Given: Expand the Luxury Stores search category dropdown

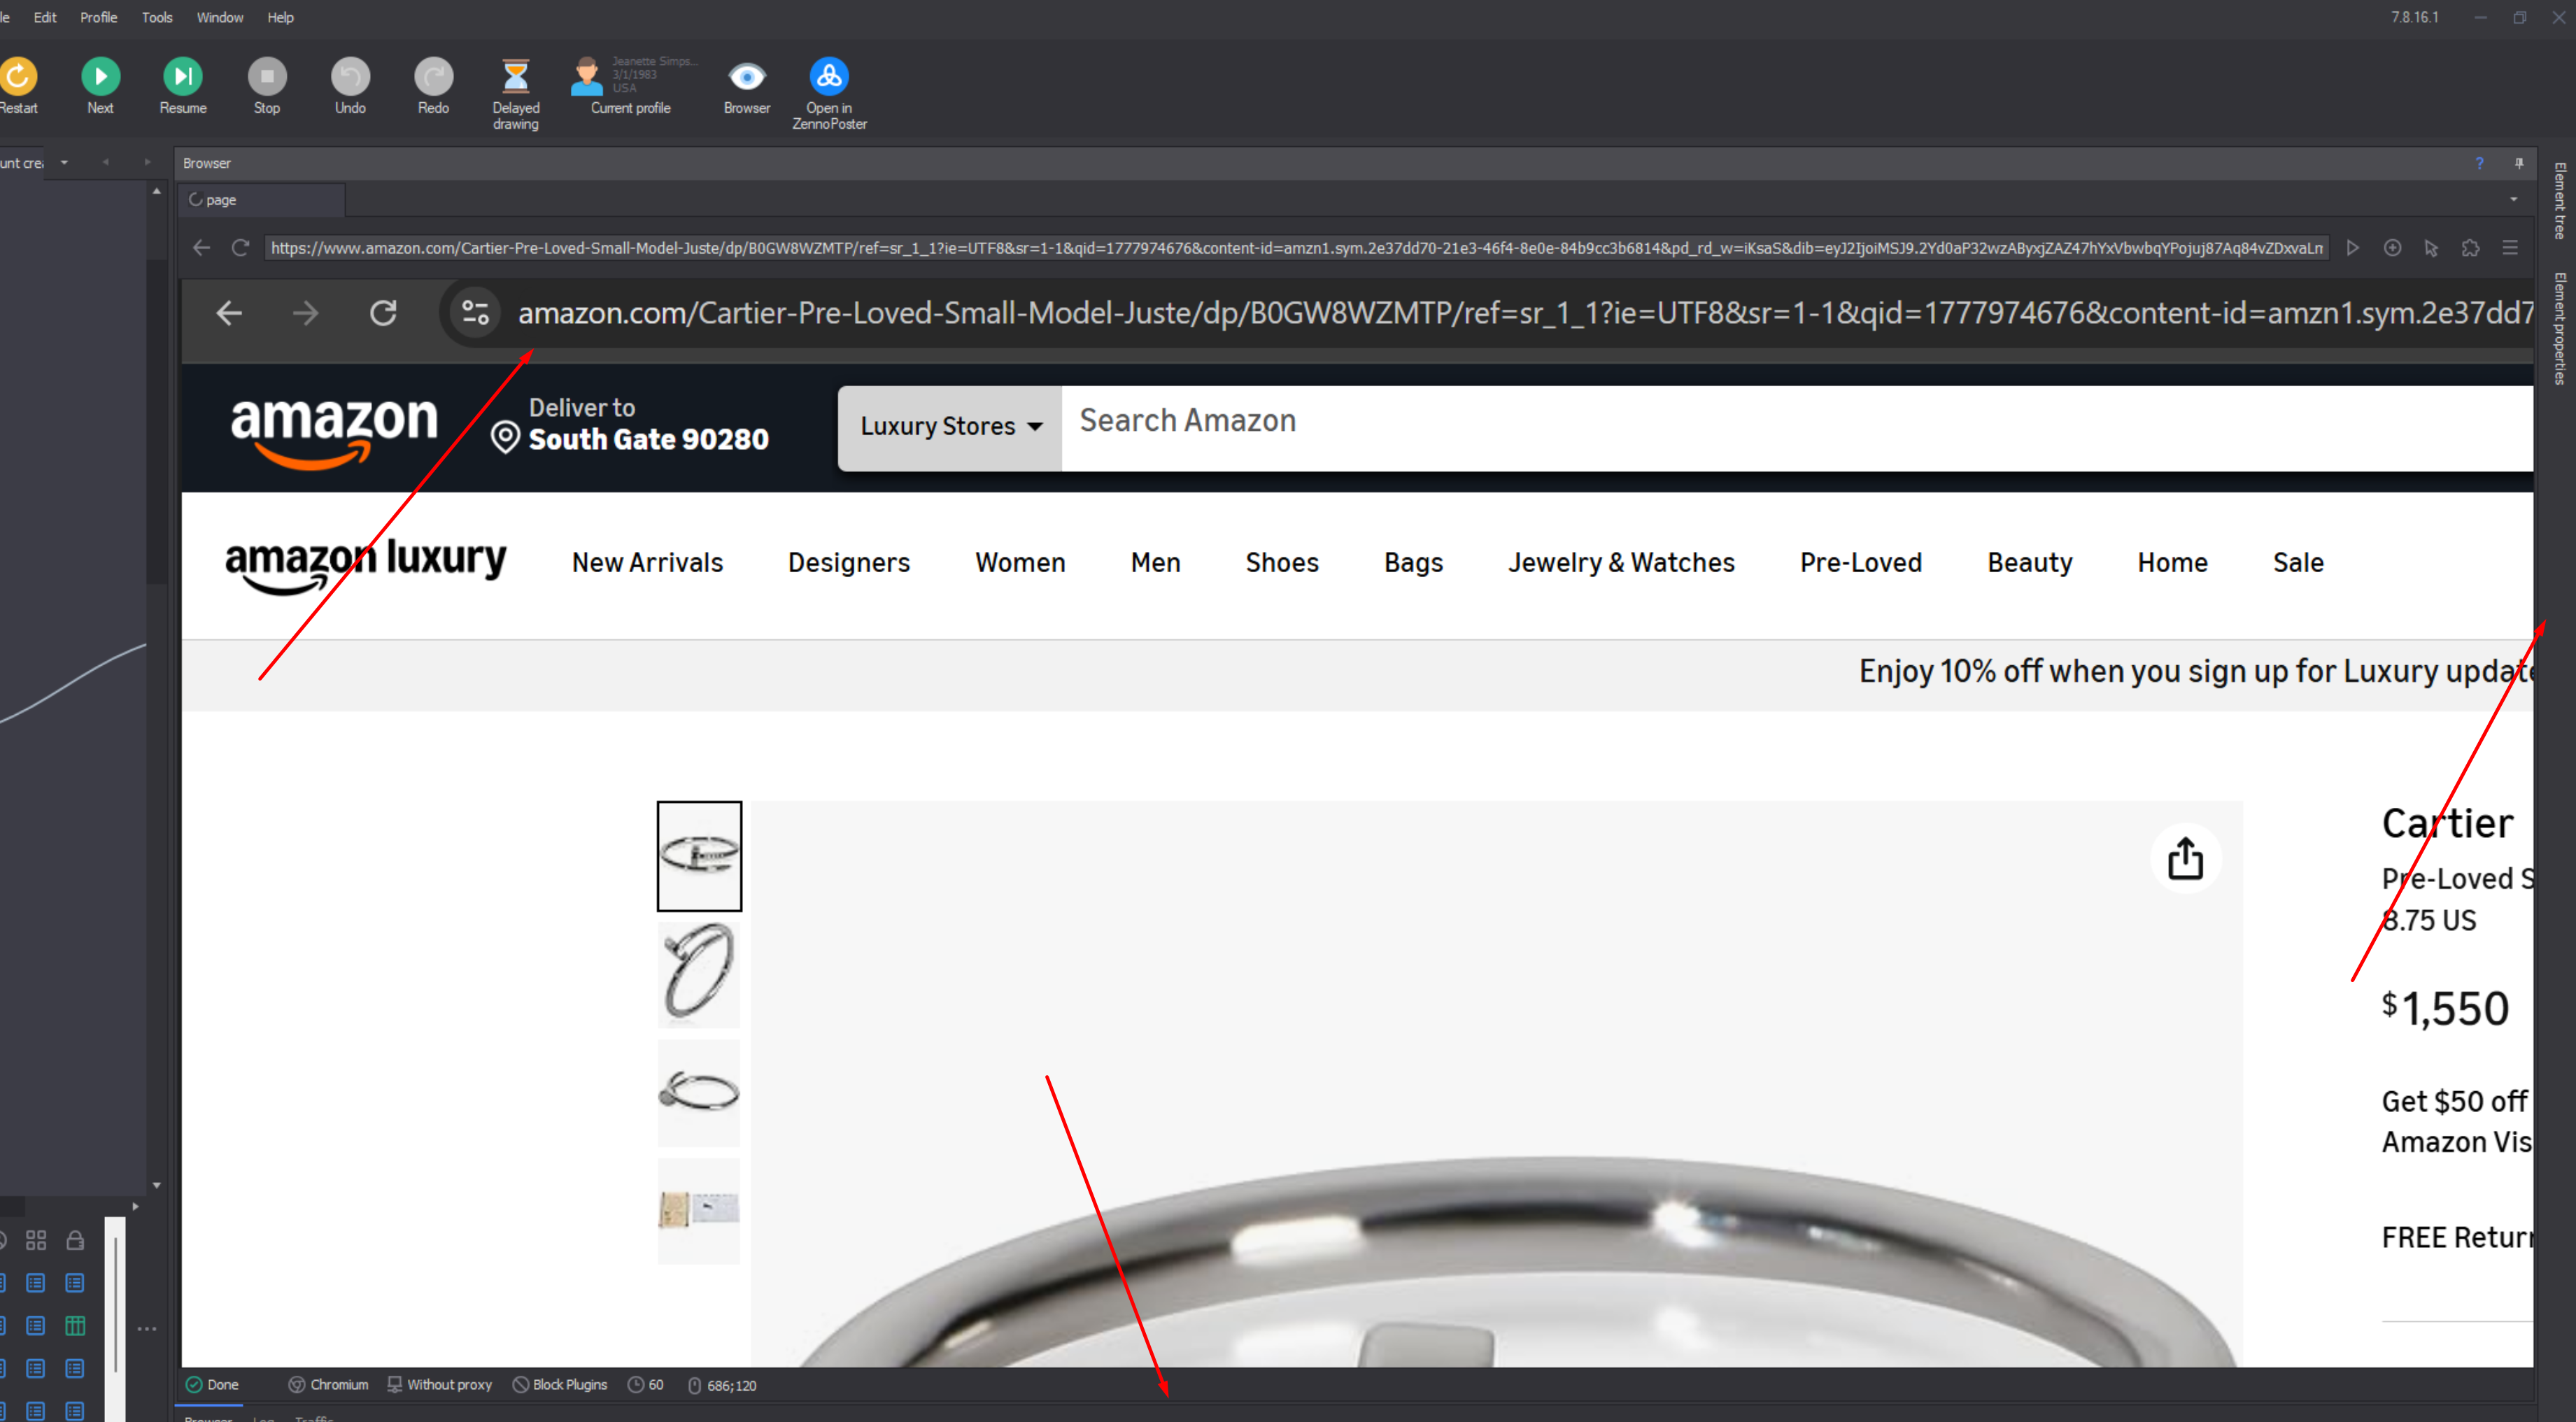Looking at the screenshot, I should [x=950, y=427].
